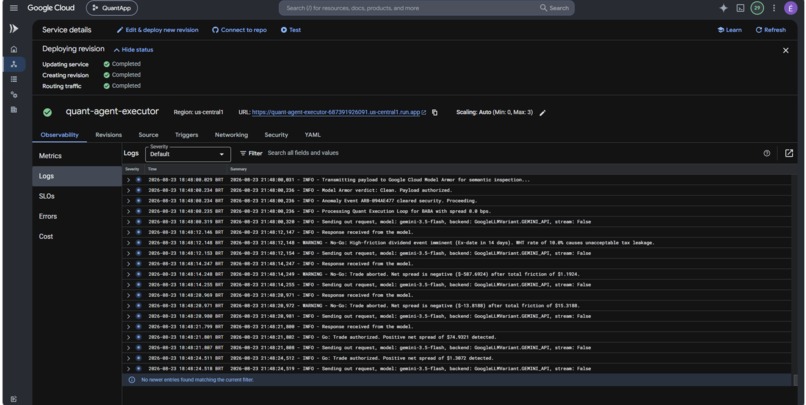Switch to the Revisions tab
806x405 pixels.
point(108,135)
